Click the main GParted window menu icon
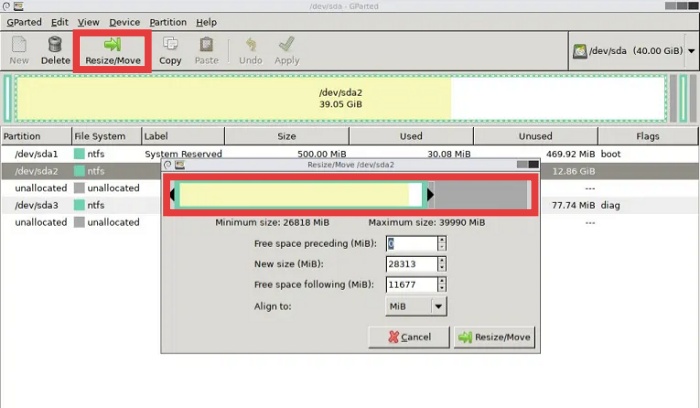 (18, 6)
